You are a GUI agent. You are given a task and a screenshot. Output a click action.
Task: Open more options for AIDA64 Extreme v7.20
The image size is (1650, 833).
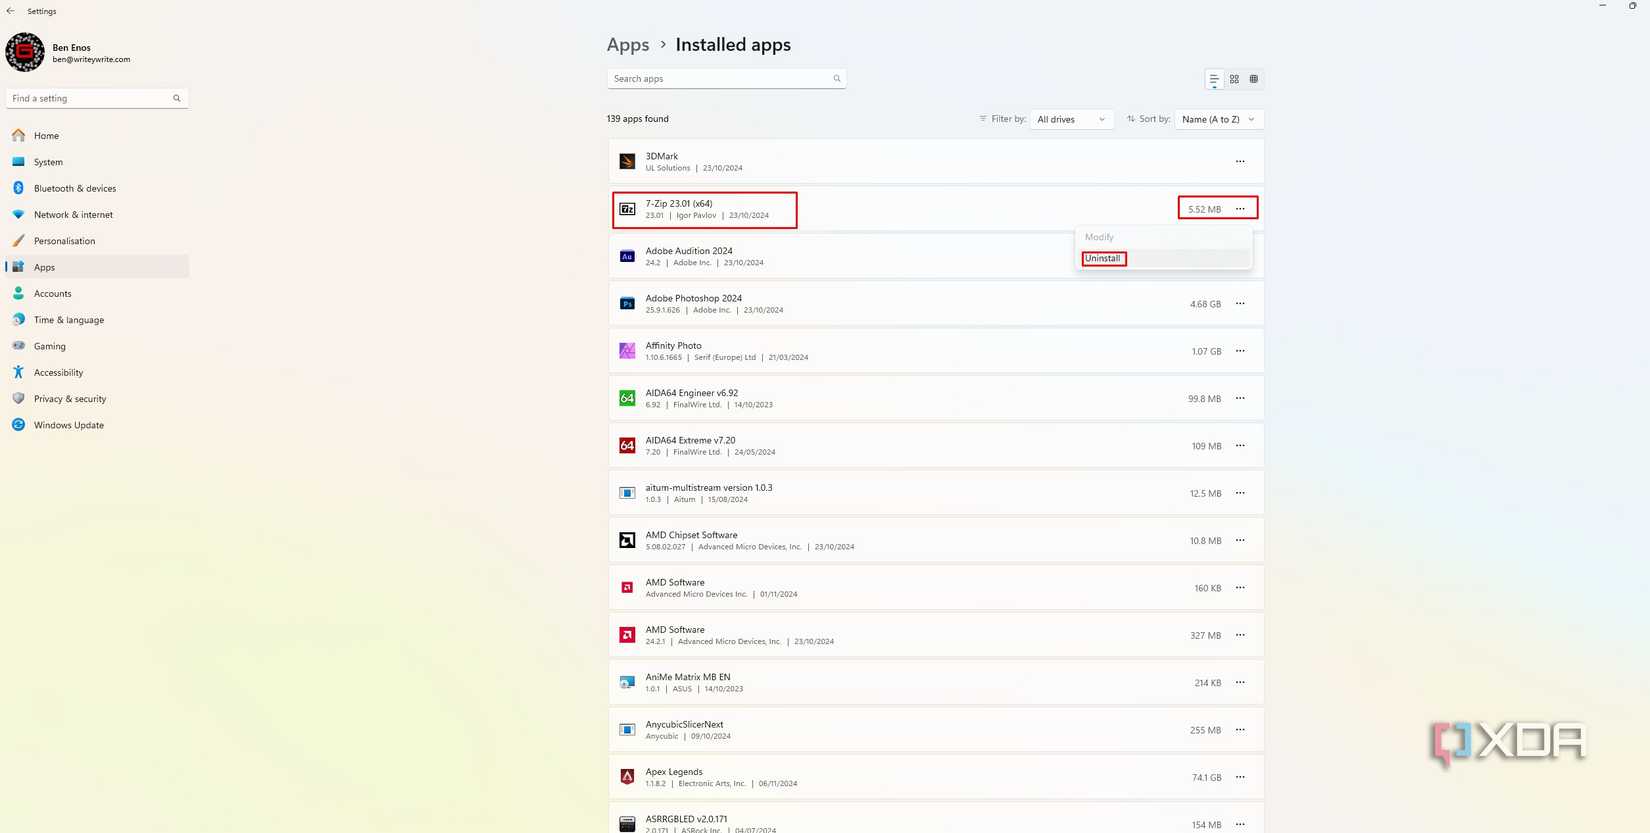[1240, 445]
